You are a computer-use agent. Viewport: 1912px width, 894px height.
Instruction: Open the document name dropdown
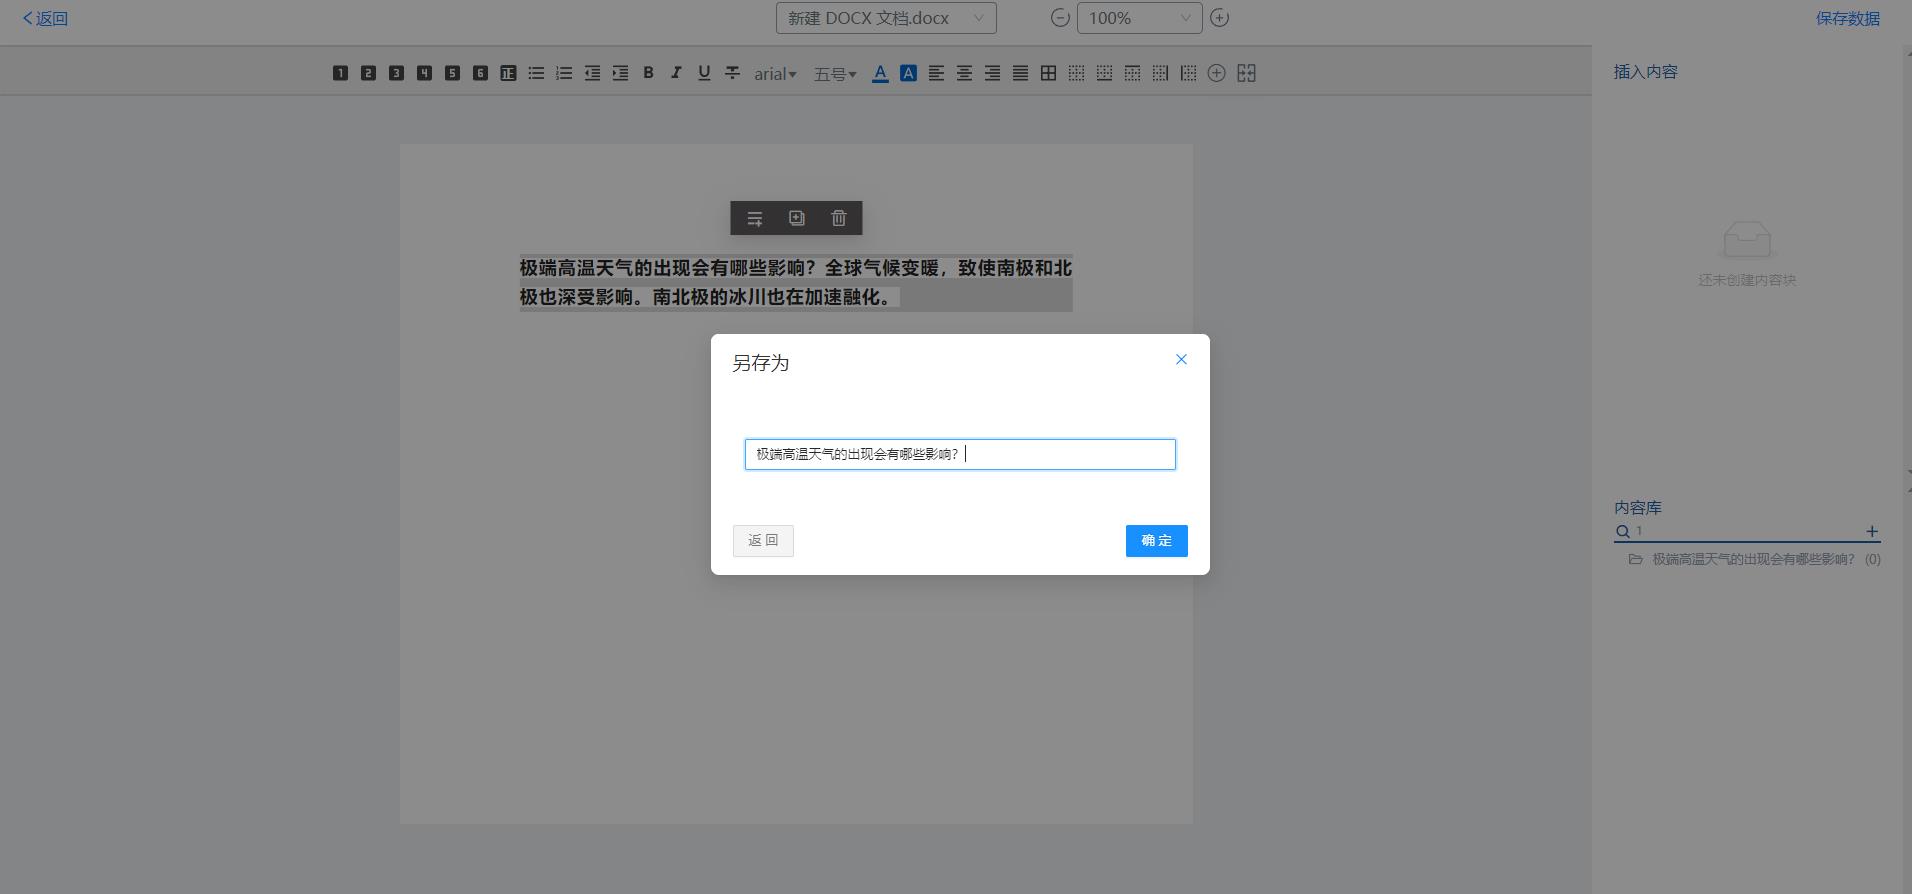point(886,18)
